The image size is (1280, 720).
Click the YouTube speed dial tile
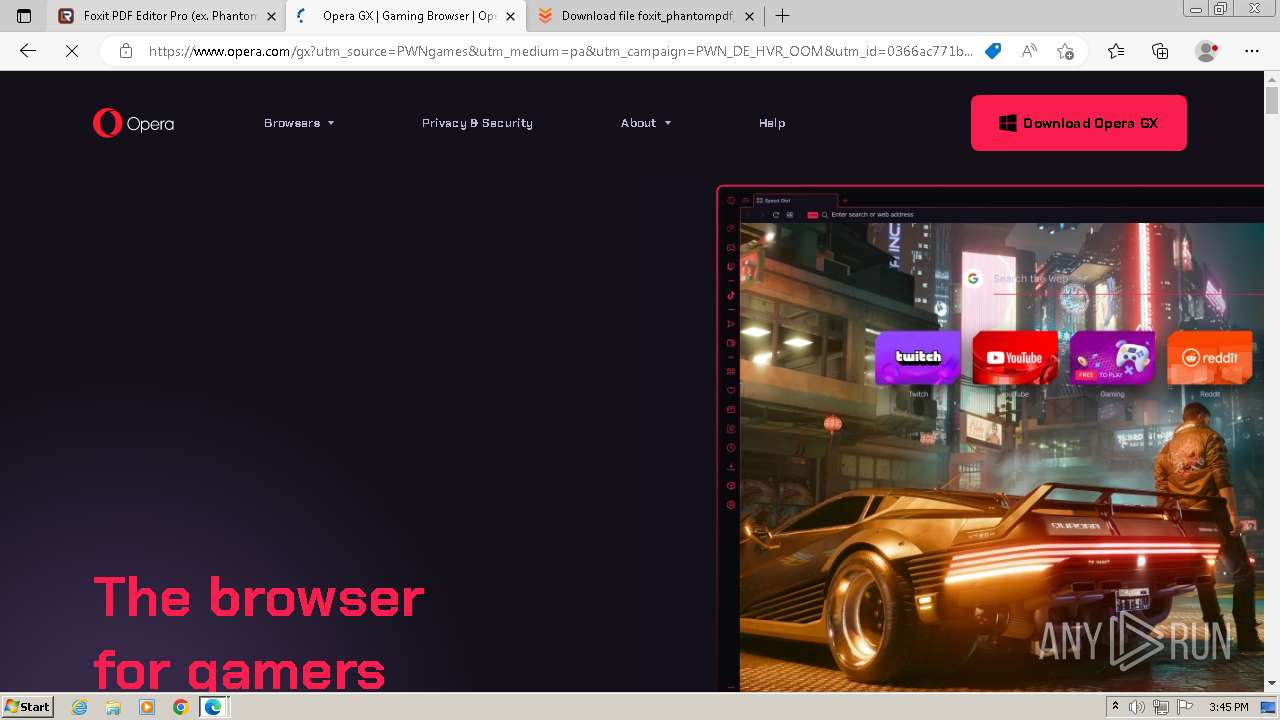coord(1015,358)
